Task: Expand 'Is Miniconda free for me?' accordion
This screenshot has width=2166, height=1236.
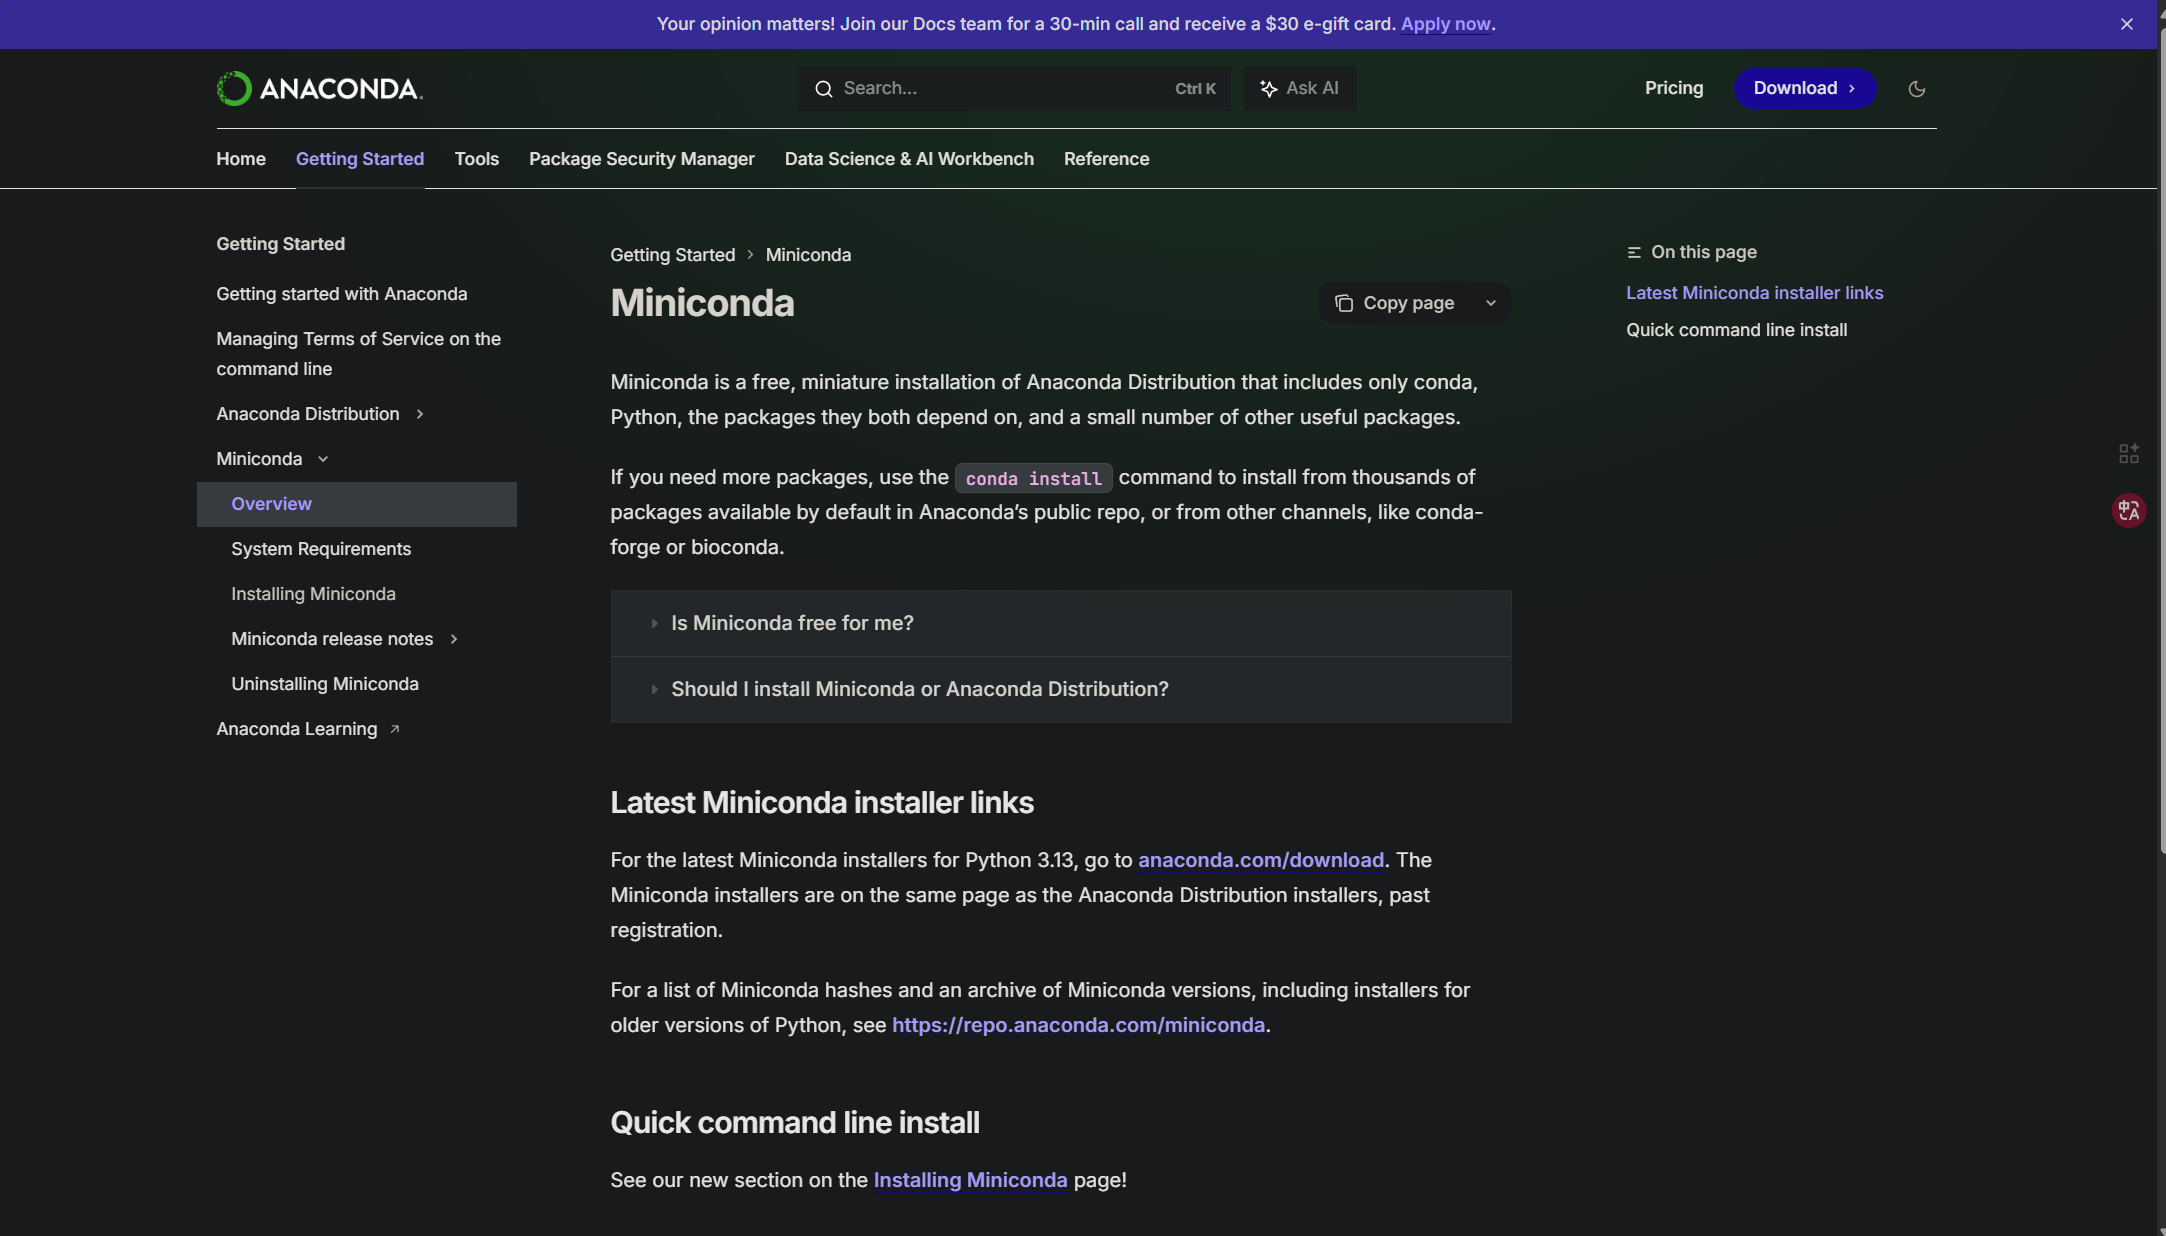Action: coord(1061,623)
